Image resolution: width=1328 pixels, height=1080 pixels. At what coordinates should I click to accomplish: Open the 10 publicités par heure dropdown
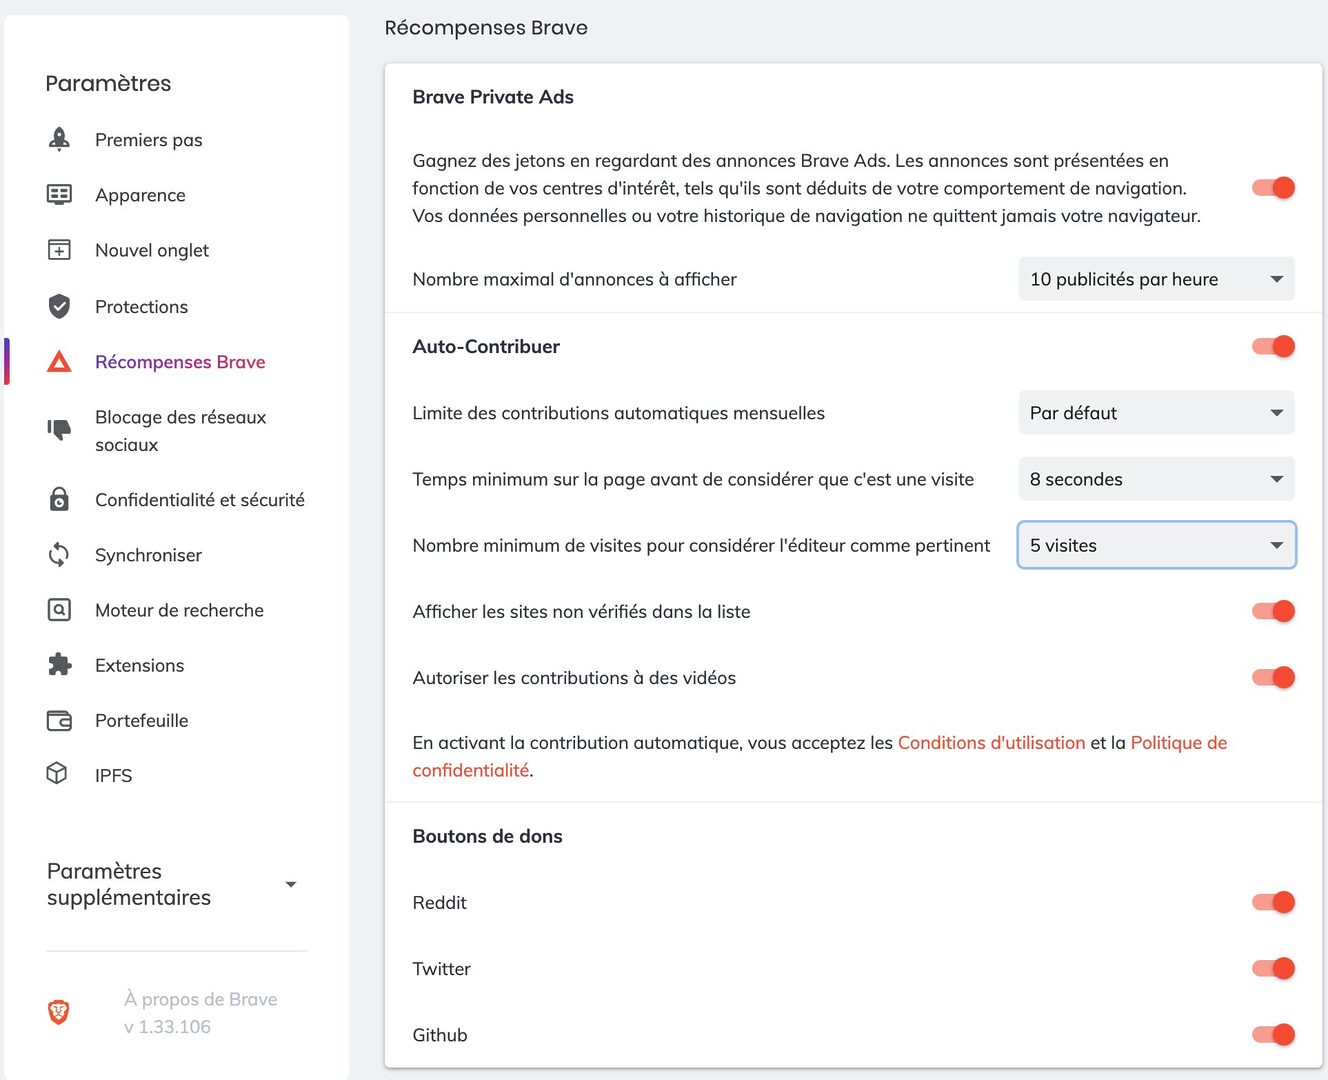pos(1156,279)
